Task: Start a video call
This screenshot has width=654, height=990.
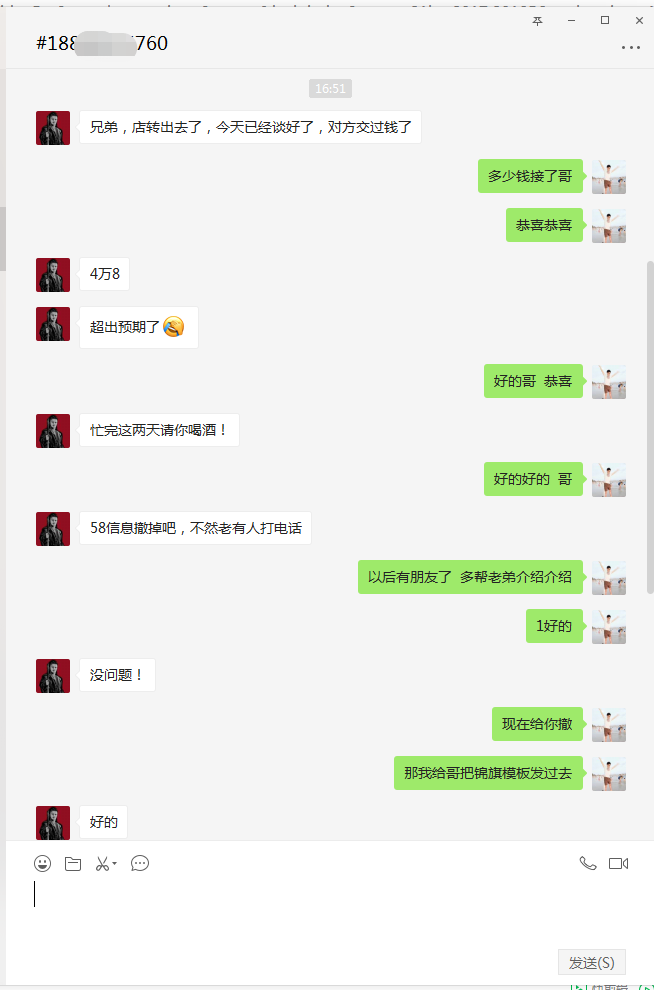Action: (618, 863)
